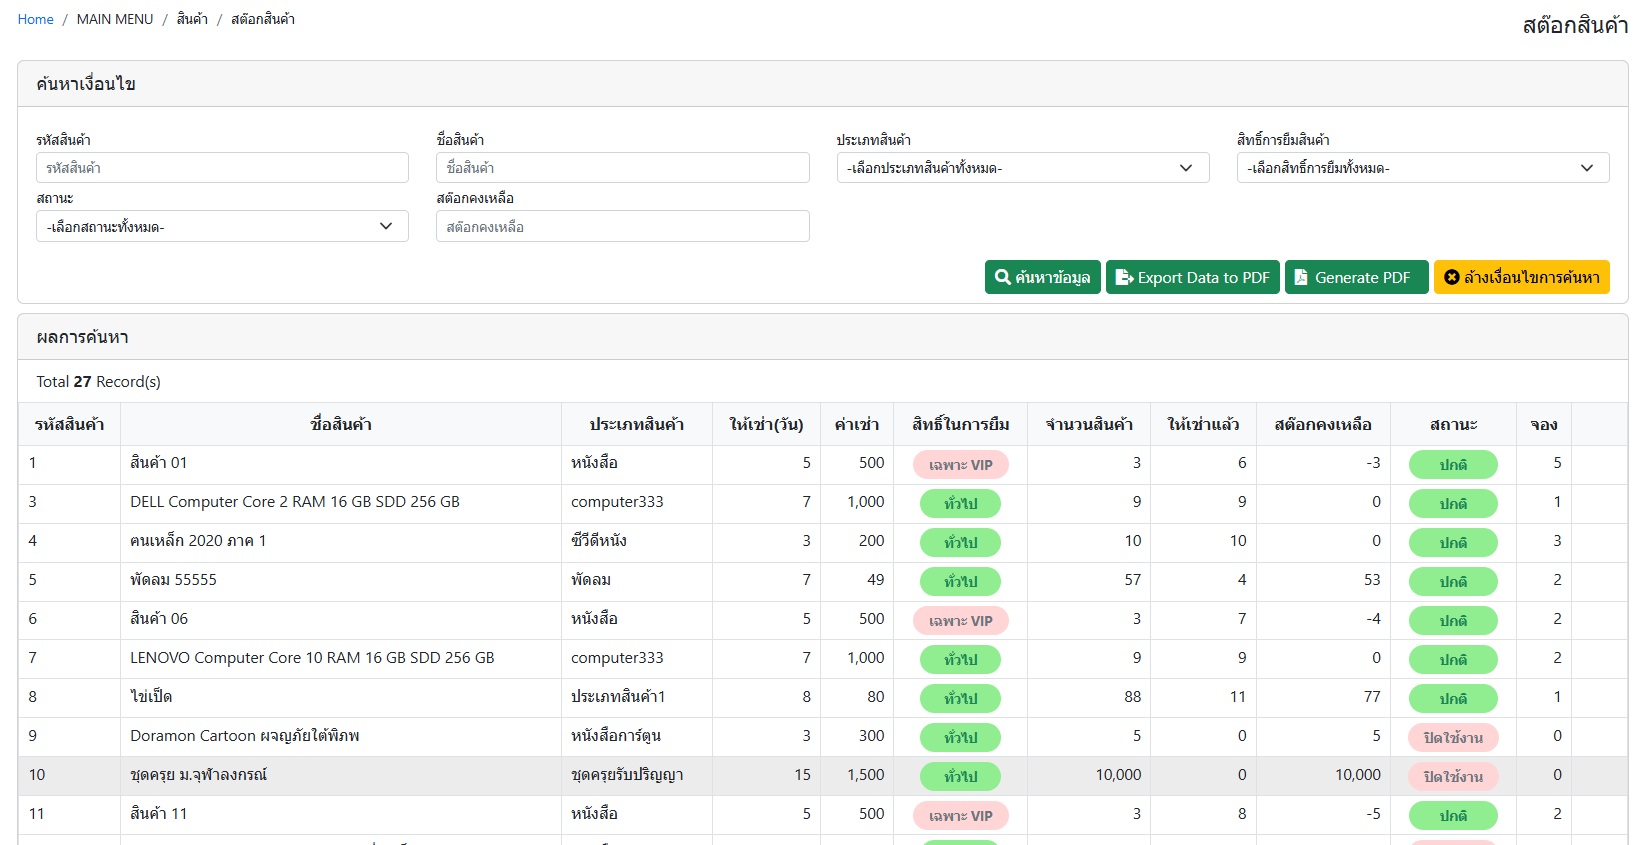
Task: Focus the สต๊อกคงเหลือ input field
Action: pyautogui.click(x=623, y=227)
